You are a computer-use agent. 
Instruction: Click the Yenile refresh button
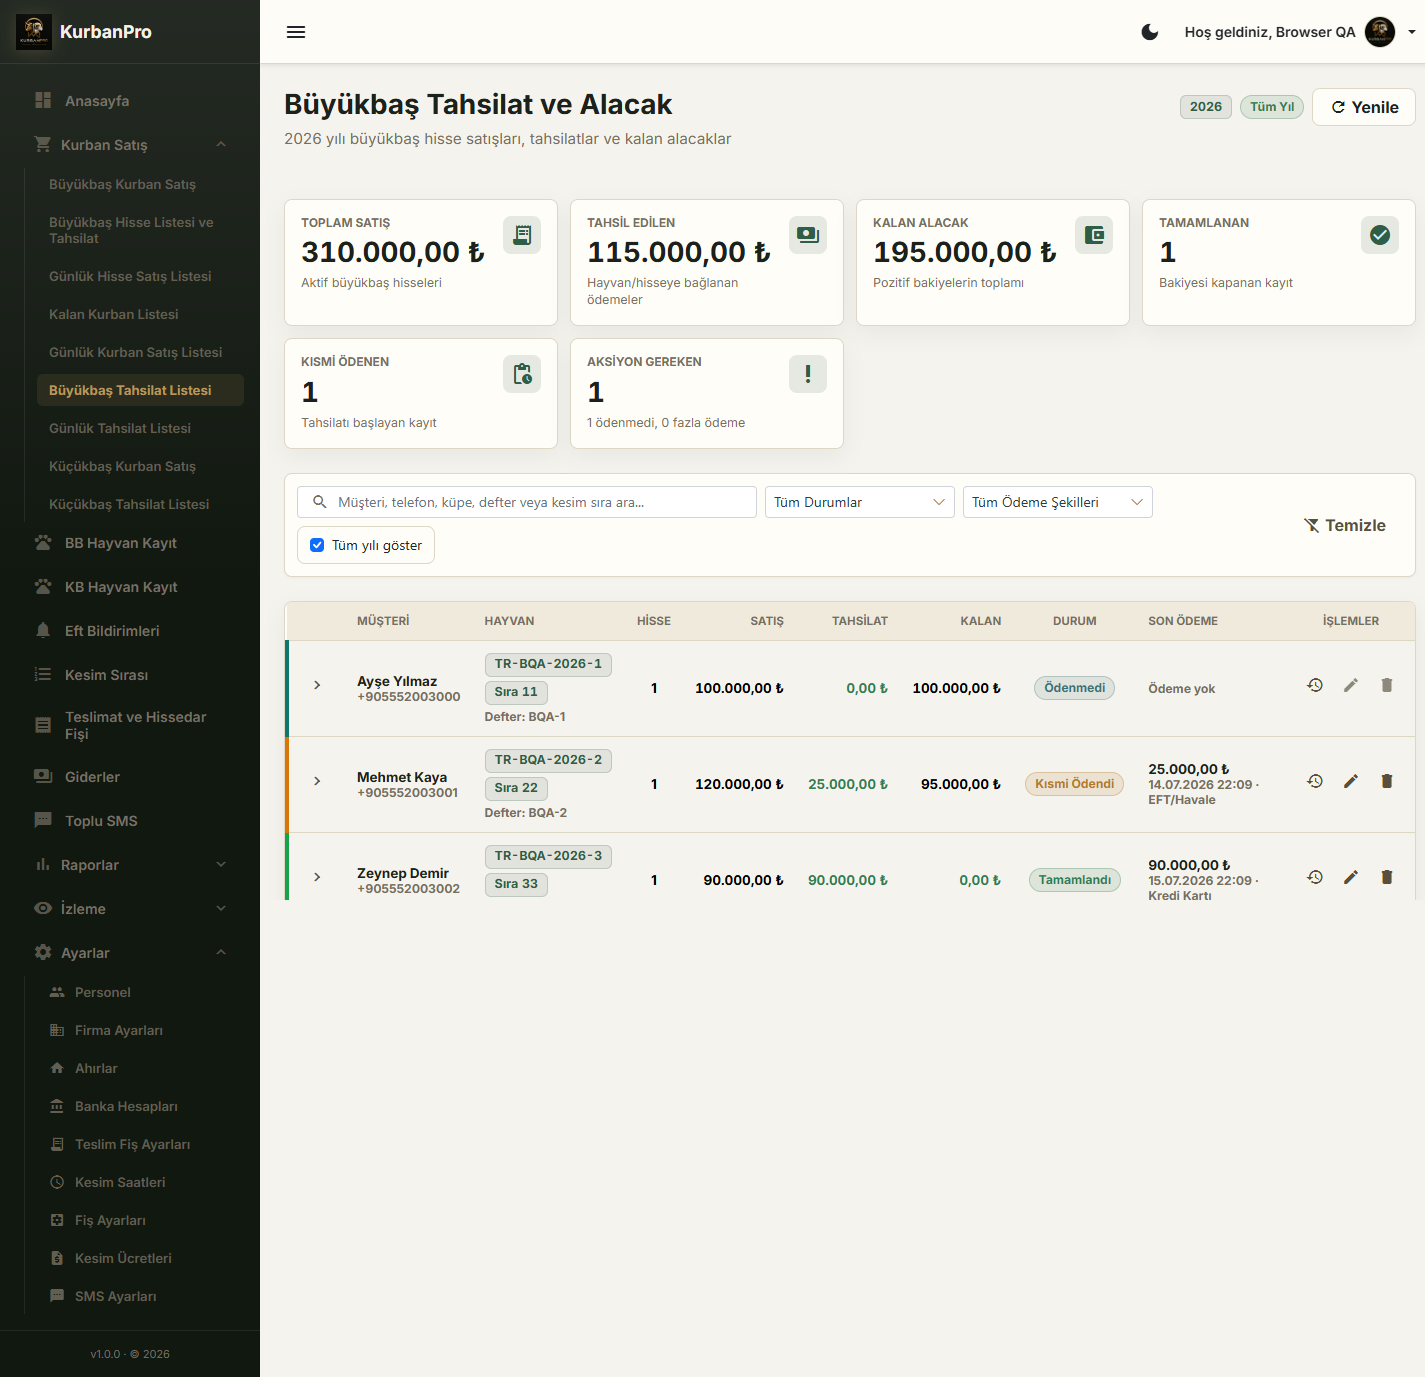(x=1364, y=107)
